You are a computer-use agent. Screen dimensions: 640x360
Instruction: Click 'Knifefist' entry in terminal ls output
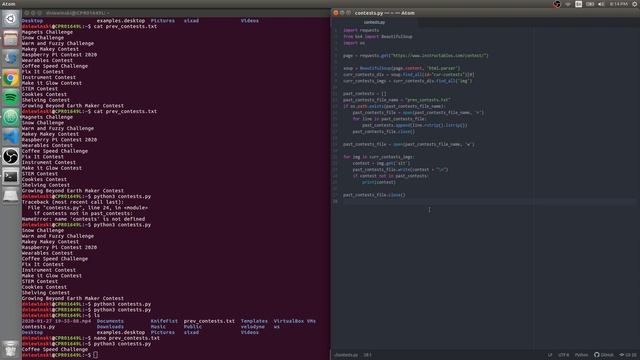coord(164,321)
